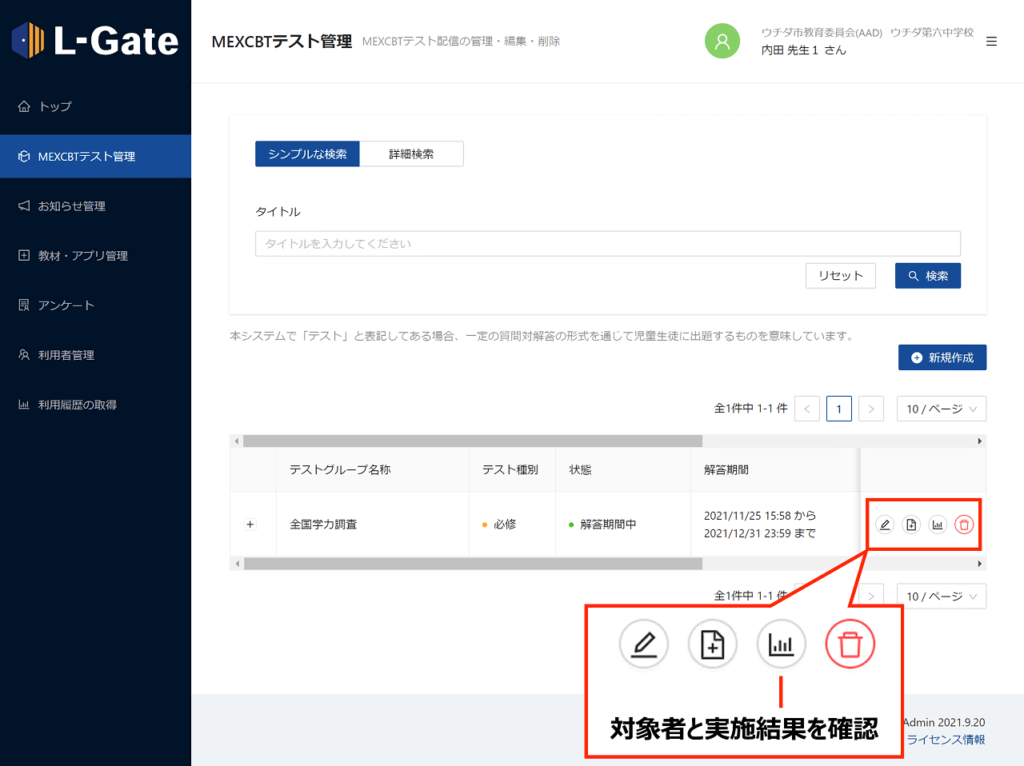The width and height of the screenshot is (1024, 766).
Task: Click the 全国学力調査 cell text
Action: [x=323, y=524]
